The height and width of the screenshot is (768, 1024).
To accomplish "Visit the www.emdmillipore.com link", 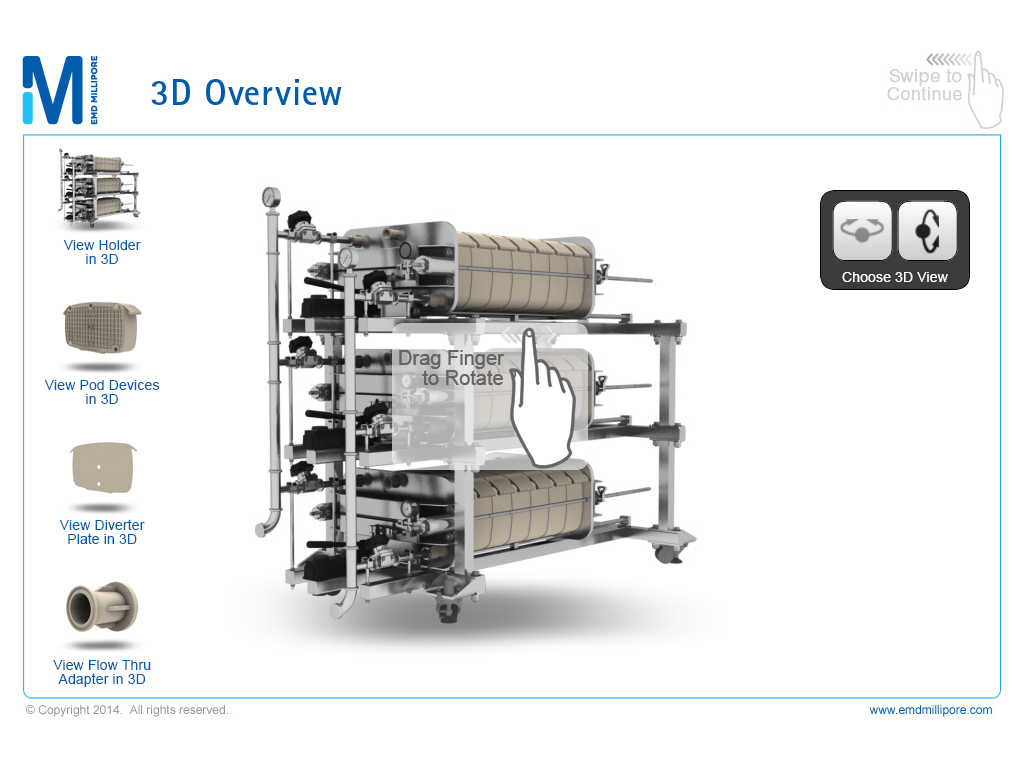I will (930, 710).
